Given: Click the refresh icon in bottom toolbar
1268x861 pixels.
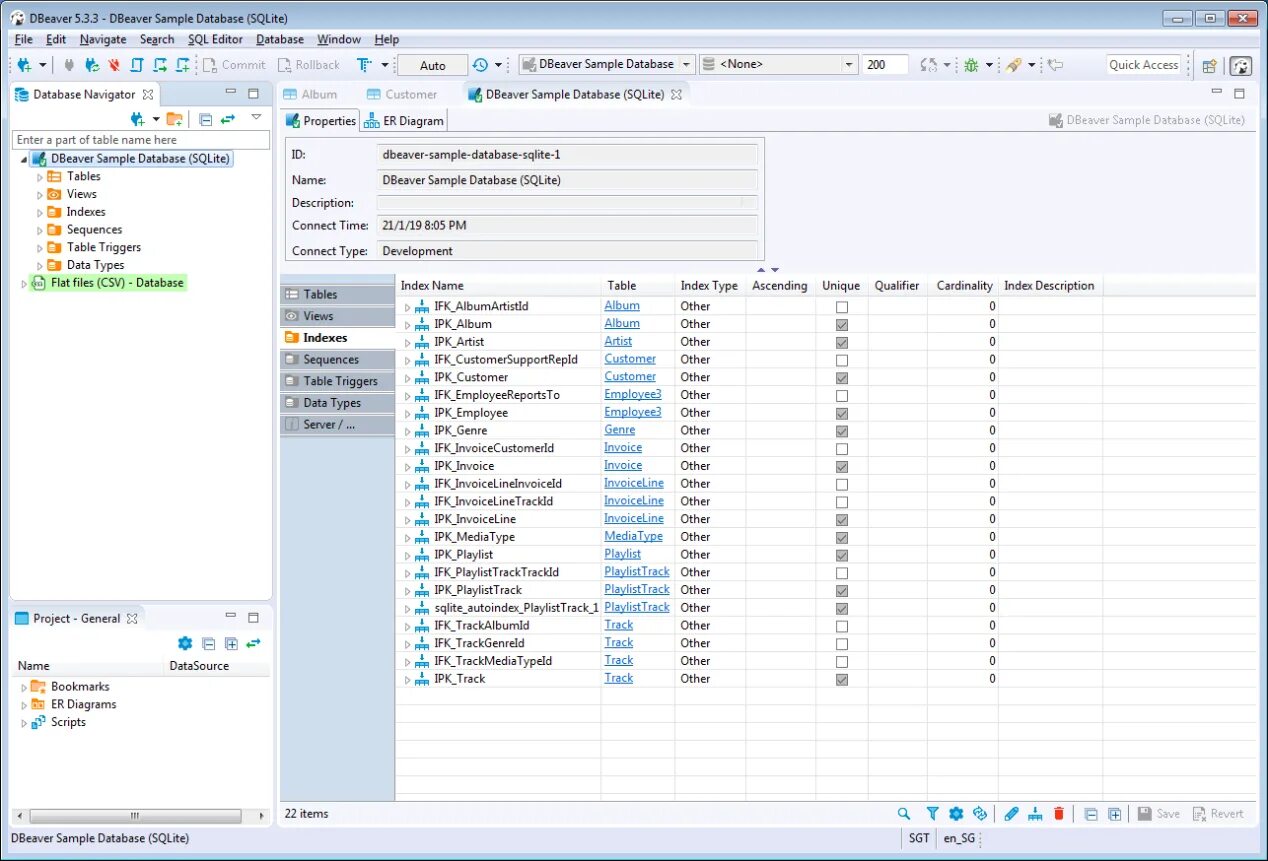Looking at the screenshot, I should (980, 814).
